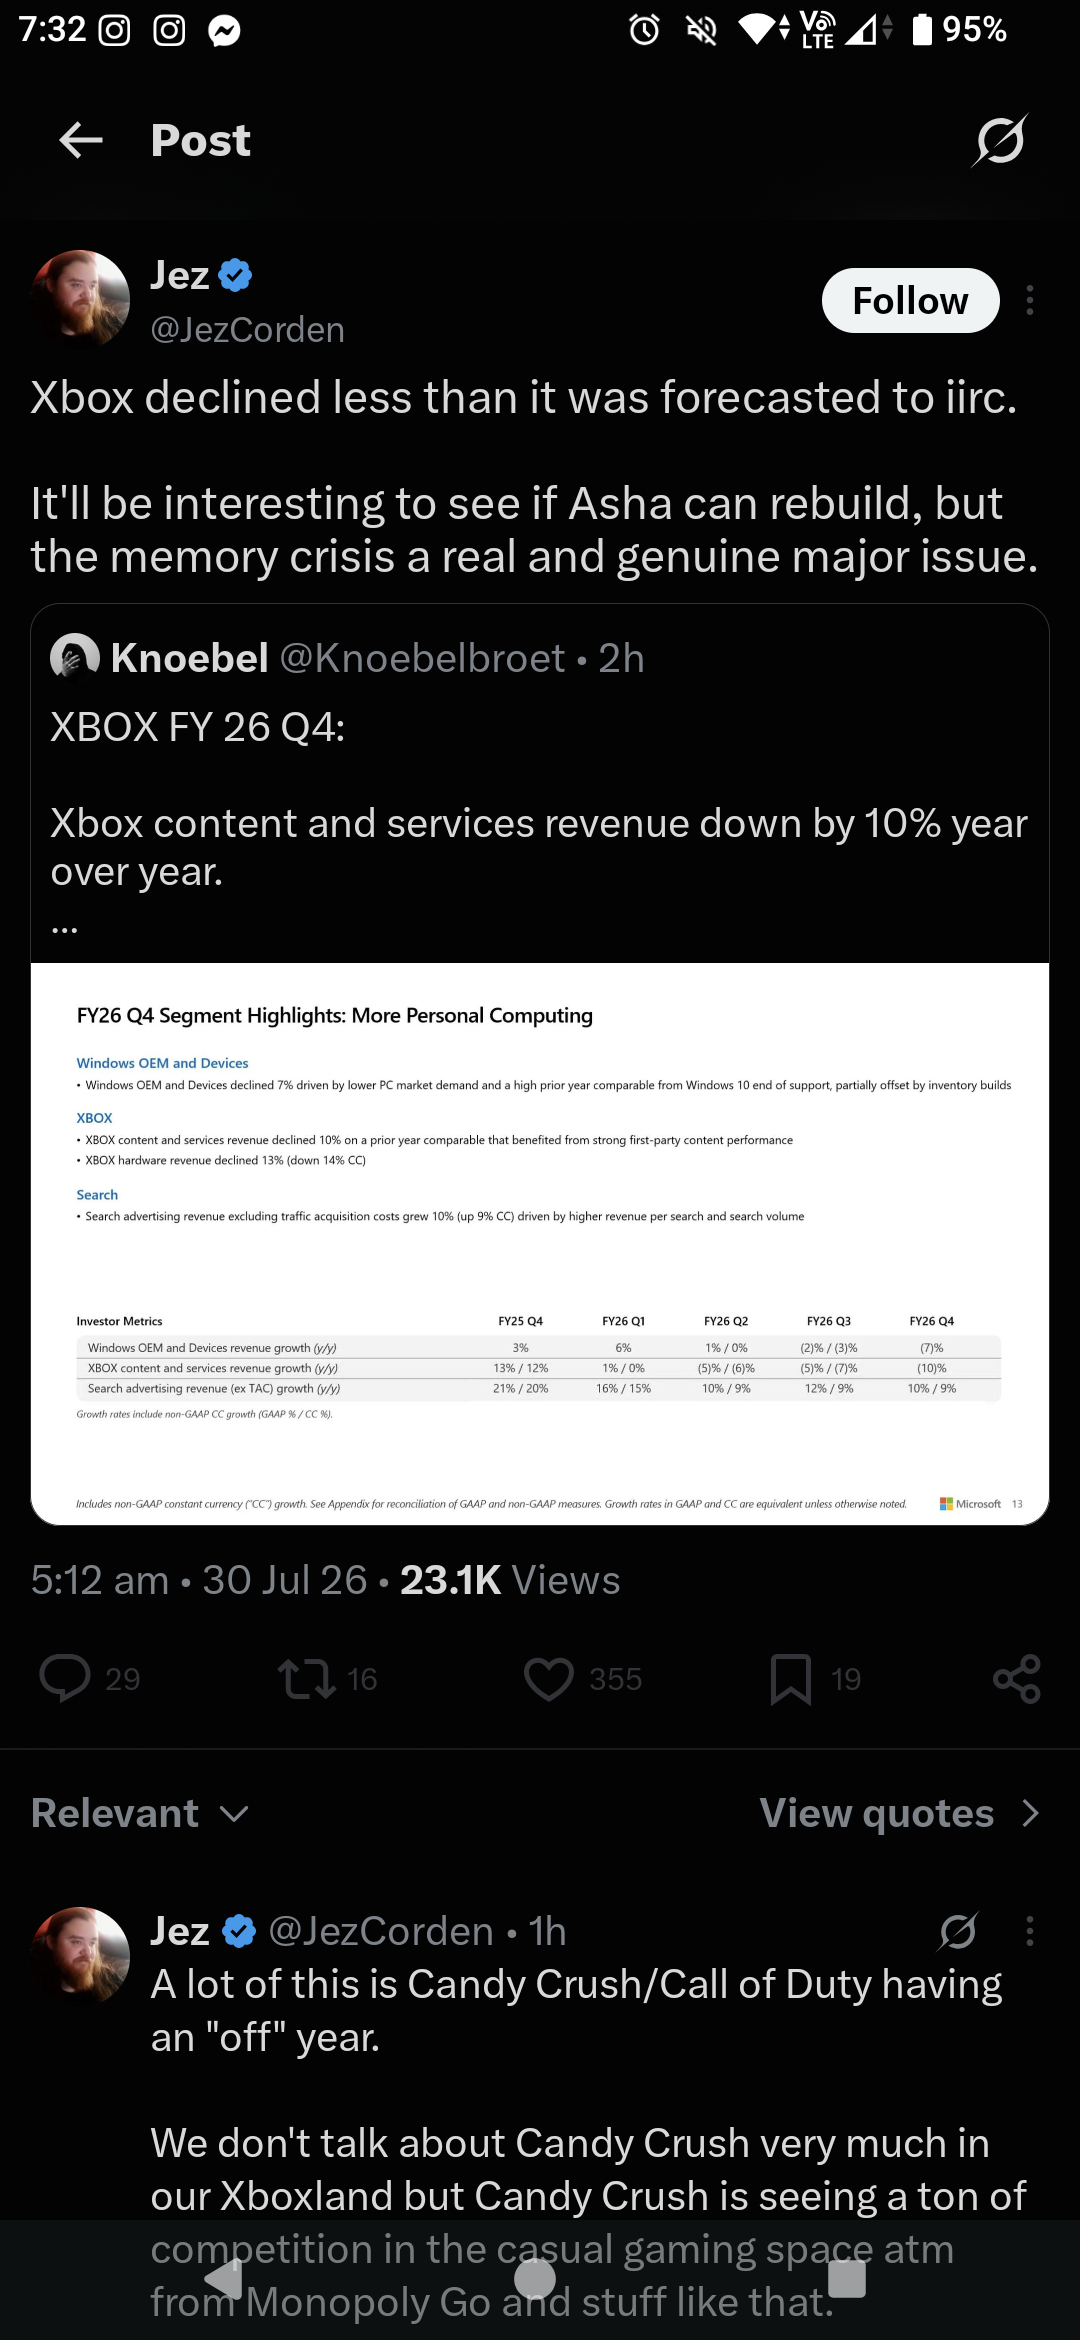This screenshot has height=2340, width=1080.
Task: Open the @JezCorden profile handle
Action: (247, 330)
